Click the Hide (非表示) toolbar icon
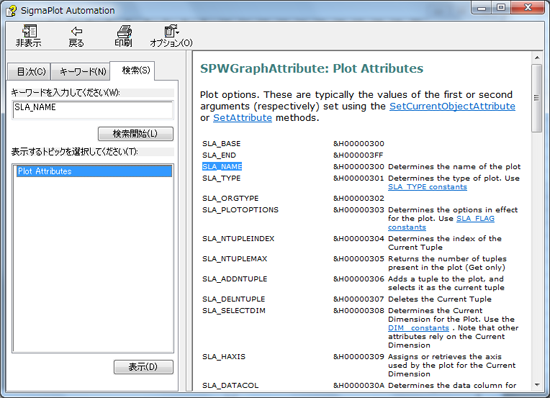 (29, 36)
